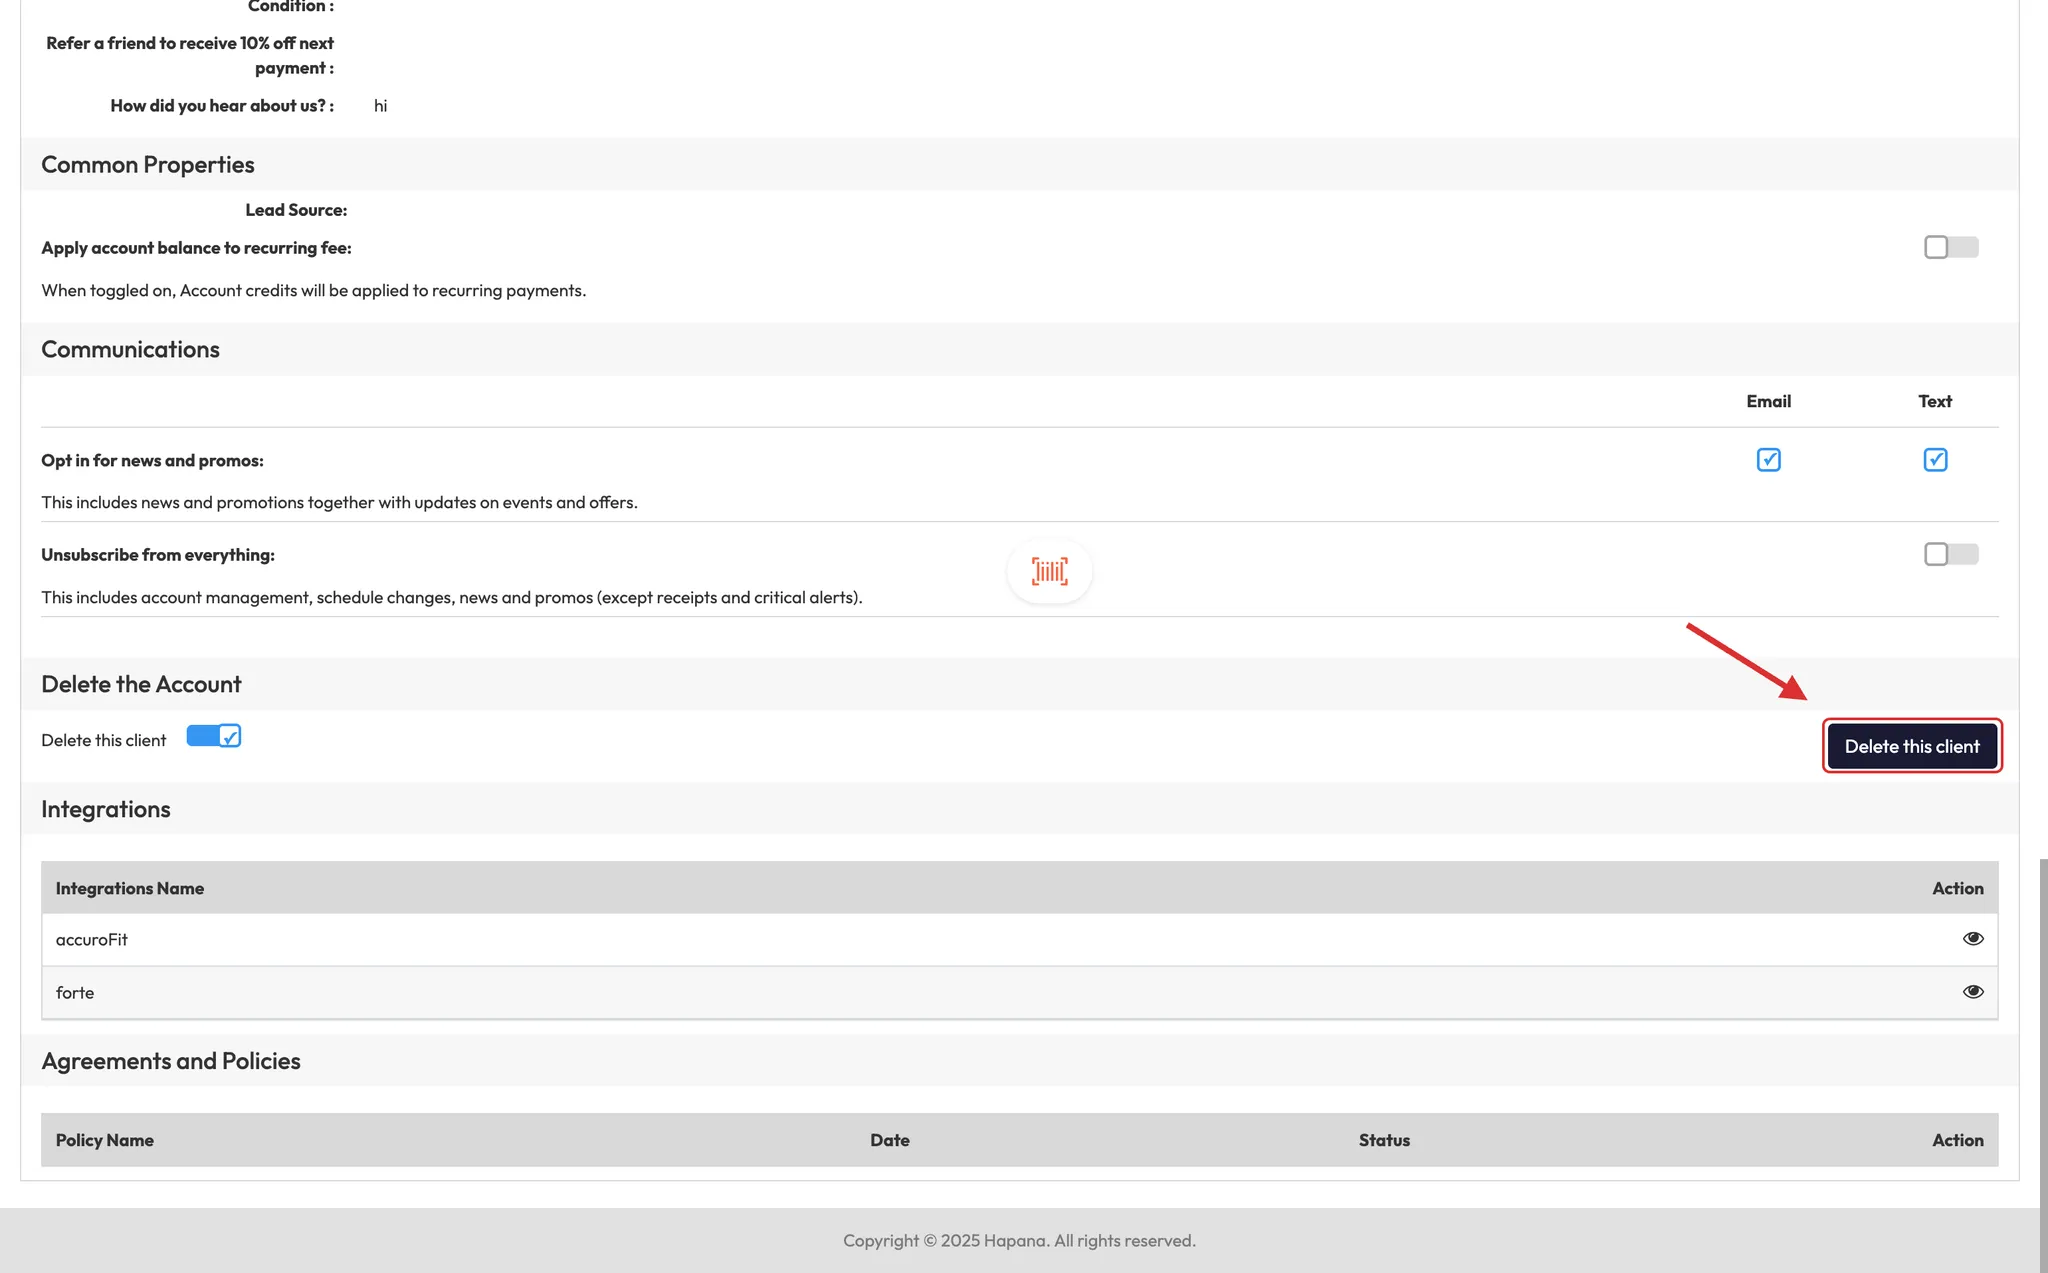Click the Status column header
The height and width of the screenshot is (1273, 2048).
click(x=1383, y=1140)
